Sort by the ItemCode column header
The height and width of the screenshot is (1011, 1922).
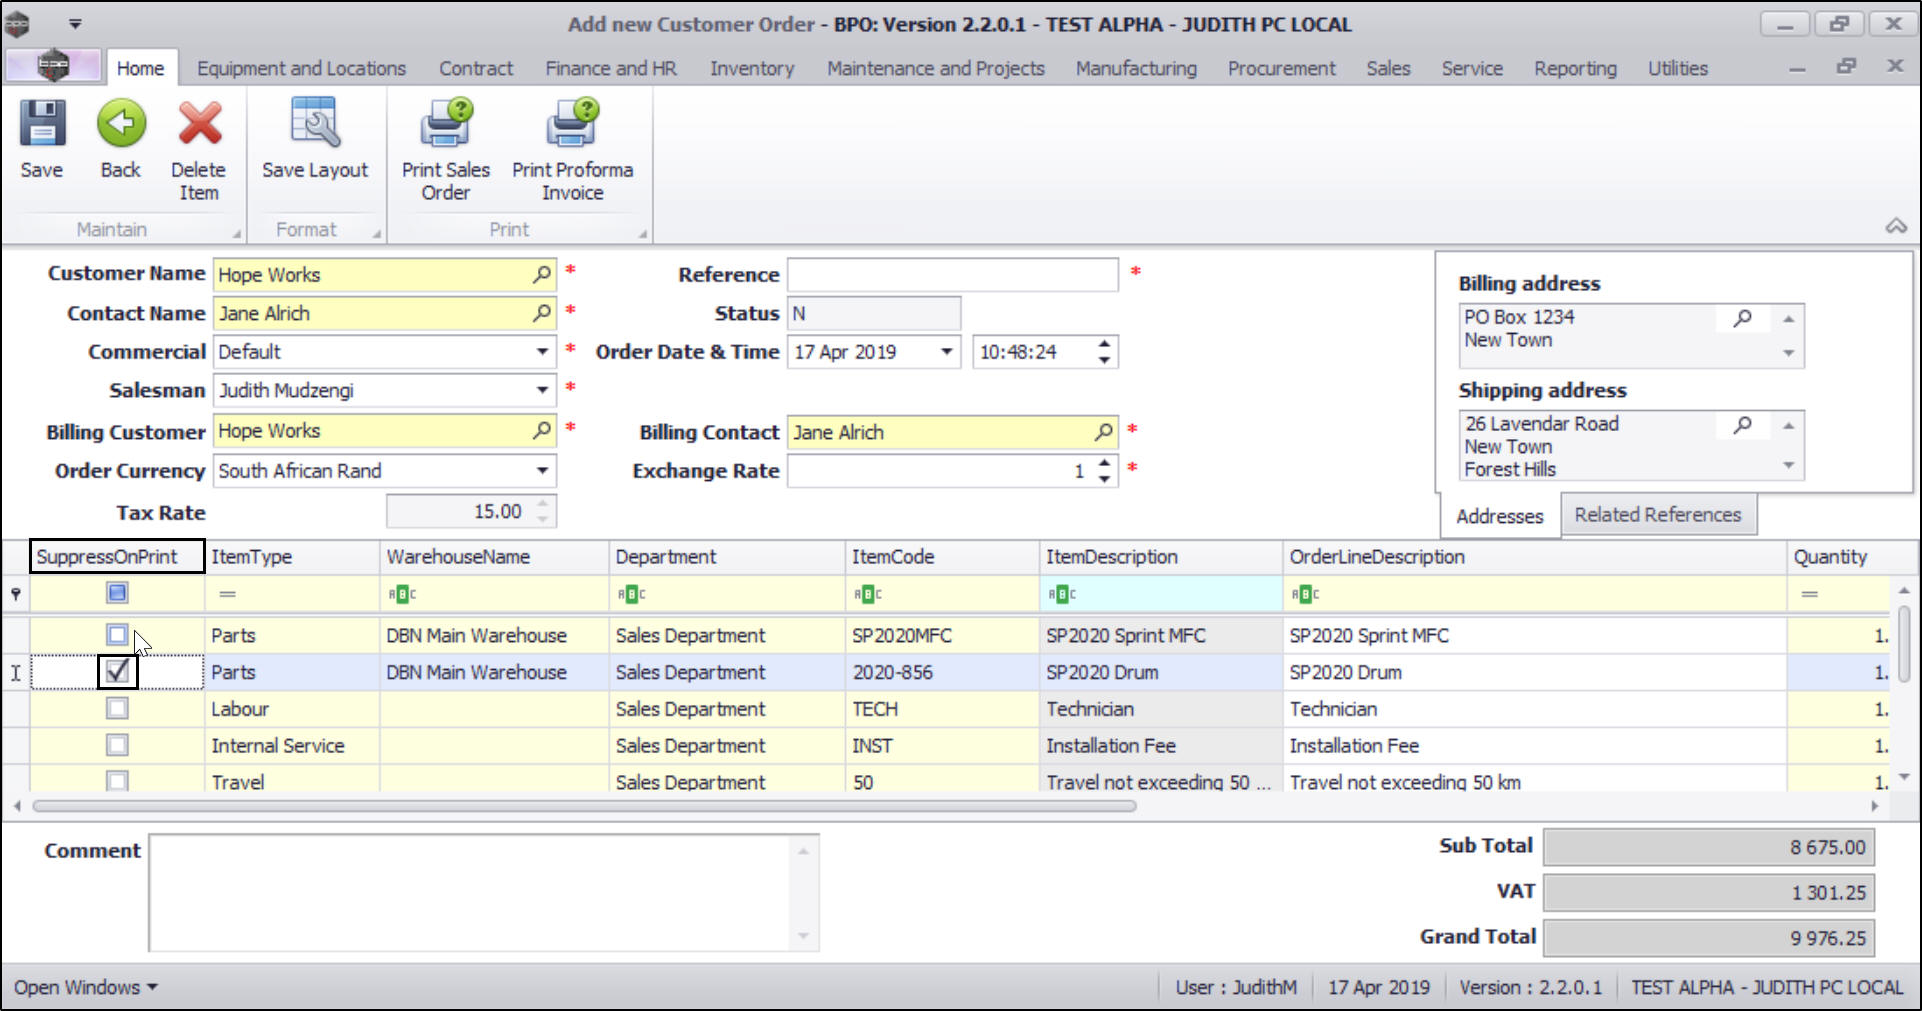pyautogui.click(x=892, y=557)
